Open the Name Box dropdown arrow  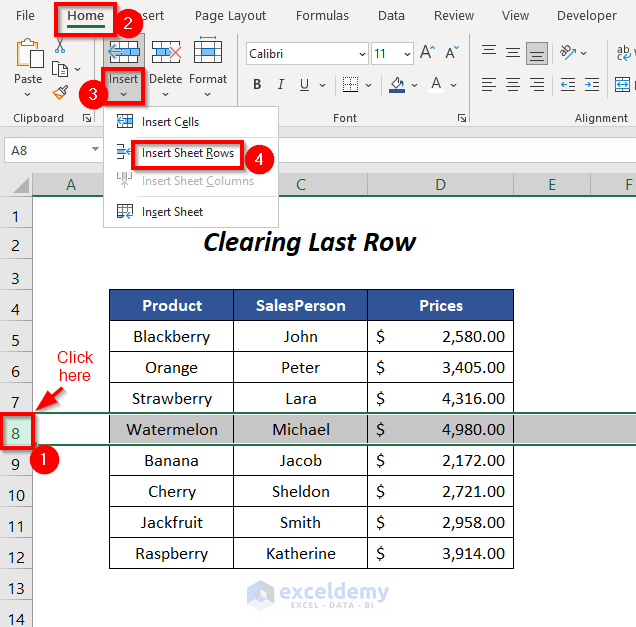[95, 149]
